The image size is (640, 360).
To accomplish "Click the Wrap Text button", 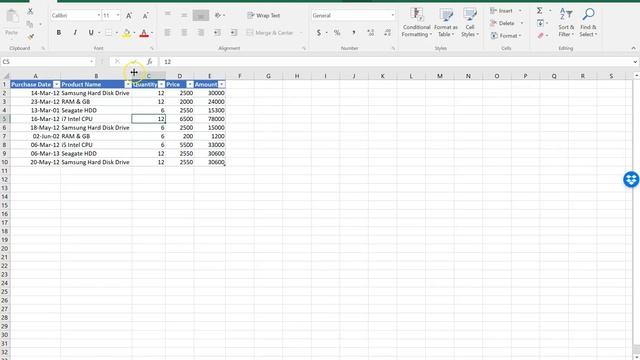I will click(264, 16).
